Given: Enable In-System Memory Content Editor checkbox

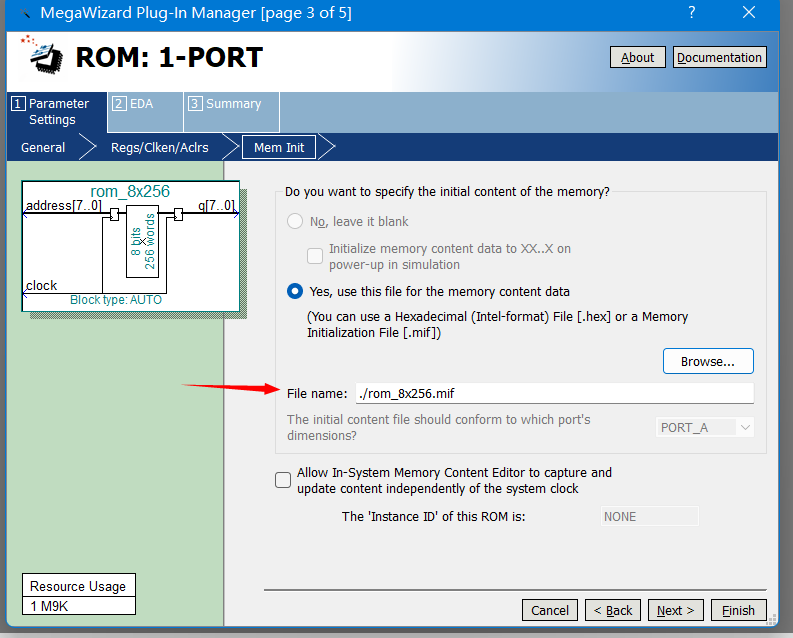Looking at the screenshot, I should pyautogui.click(x=283, y=480).
